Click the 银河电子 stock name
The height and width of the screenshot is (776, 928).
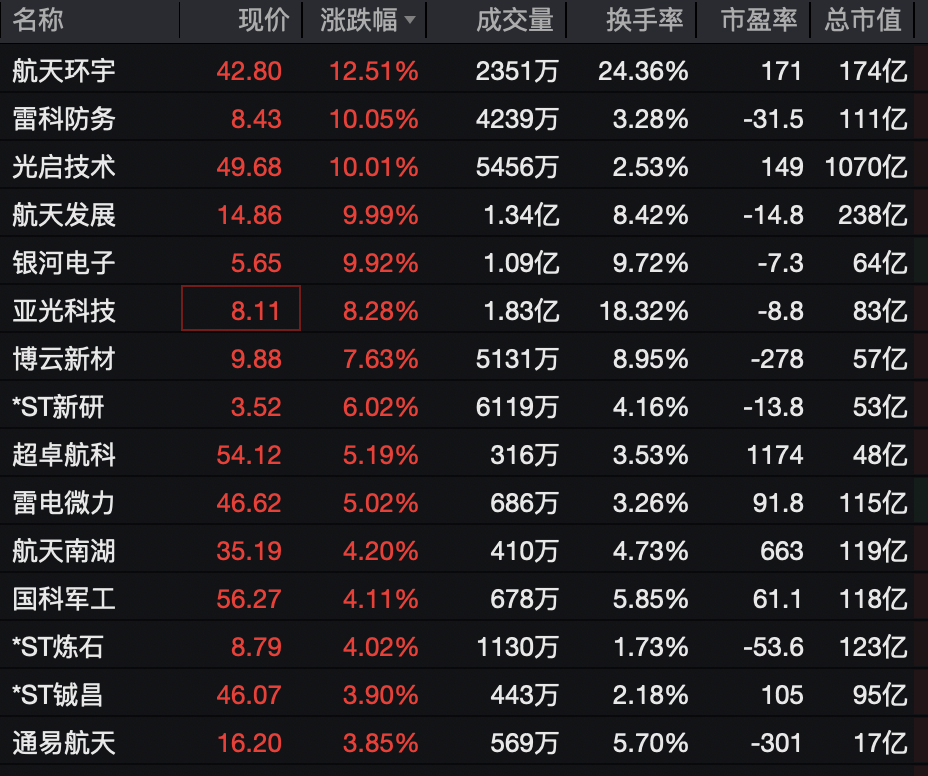point(64,263)
